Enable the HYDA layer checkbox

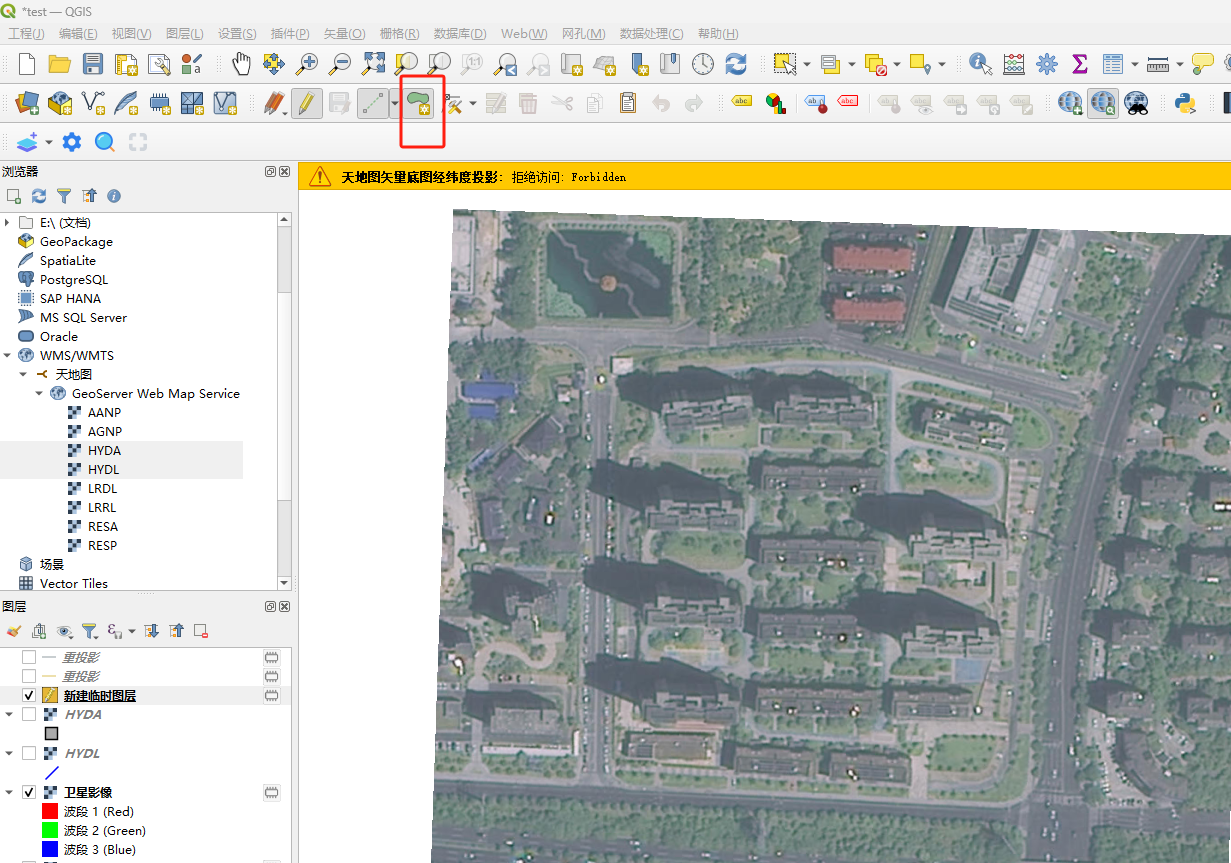pyautogui.click(x=29, y=715)
